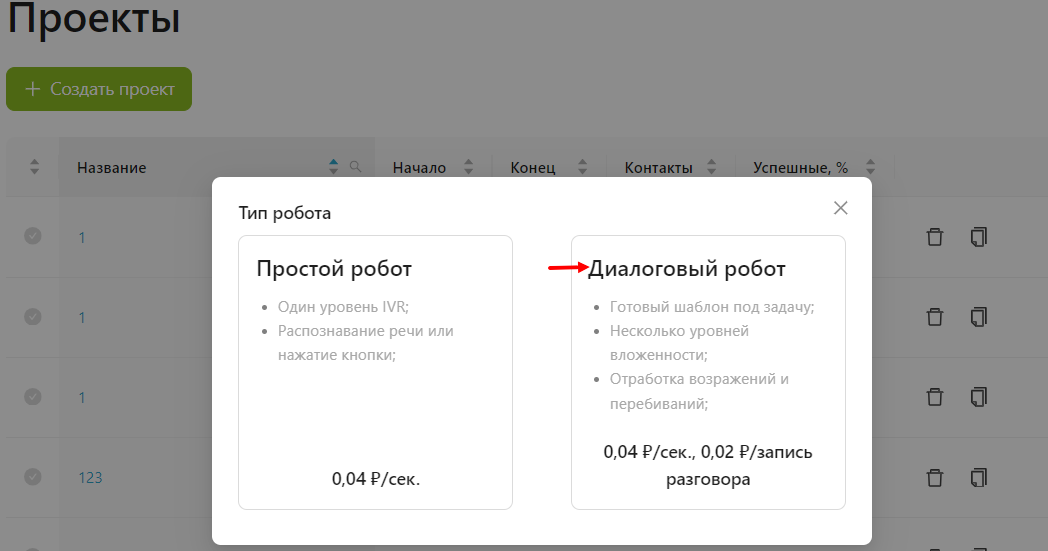Open the project link named 123
This screenshot has height=551, width=1048.
pos(90,478)
